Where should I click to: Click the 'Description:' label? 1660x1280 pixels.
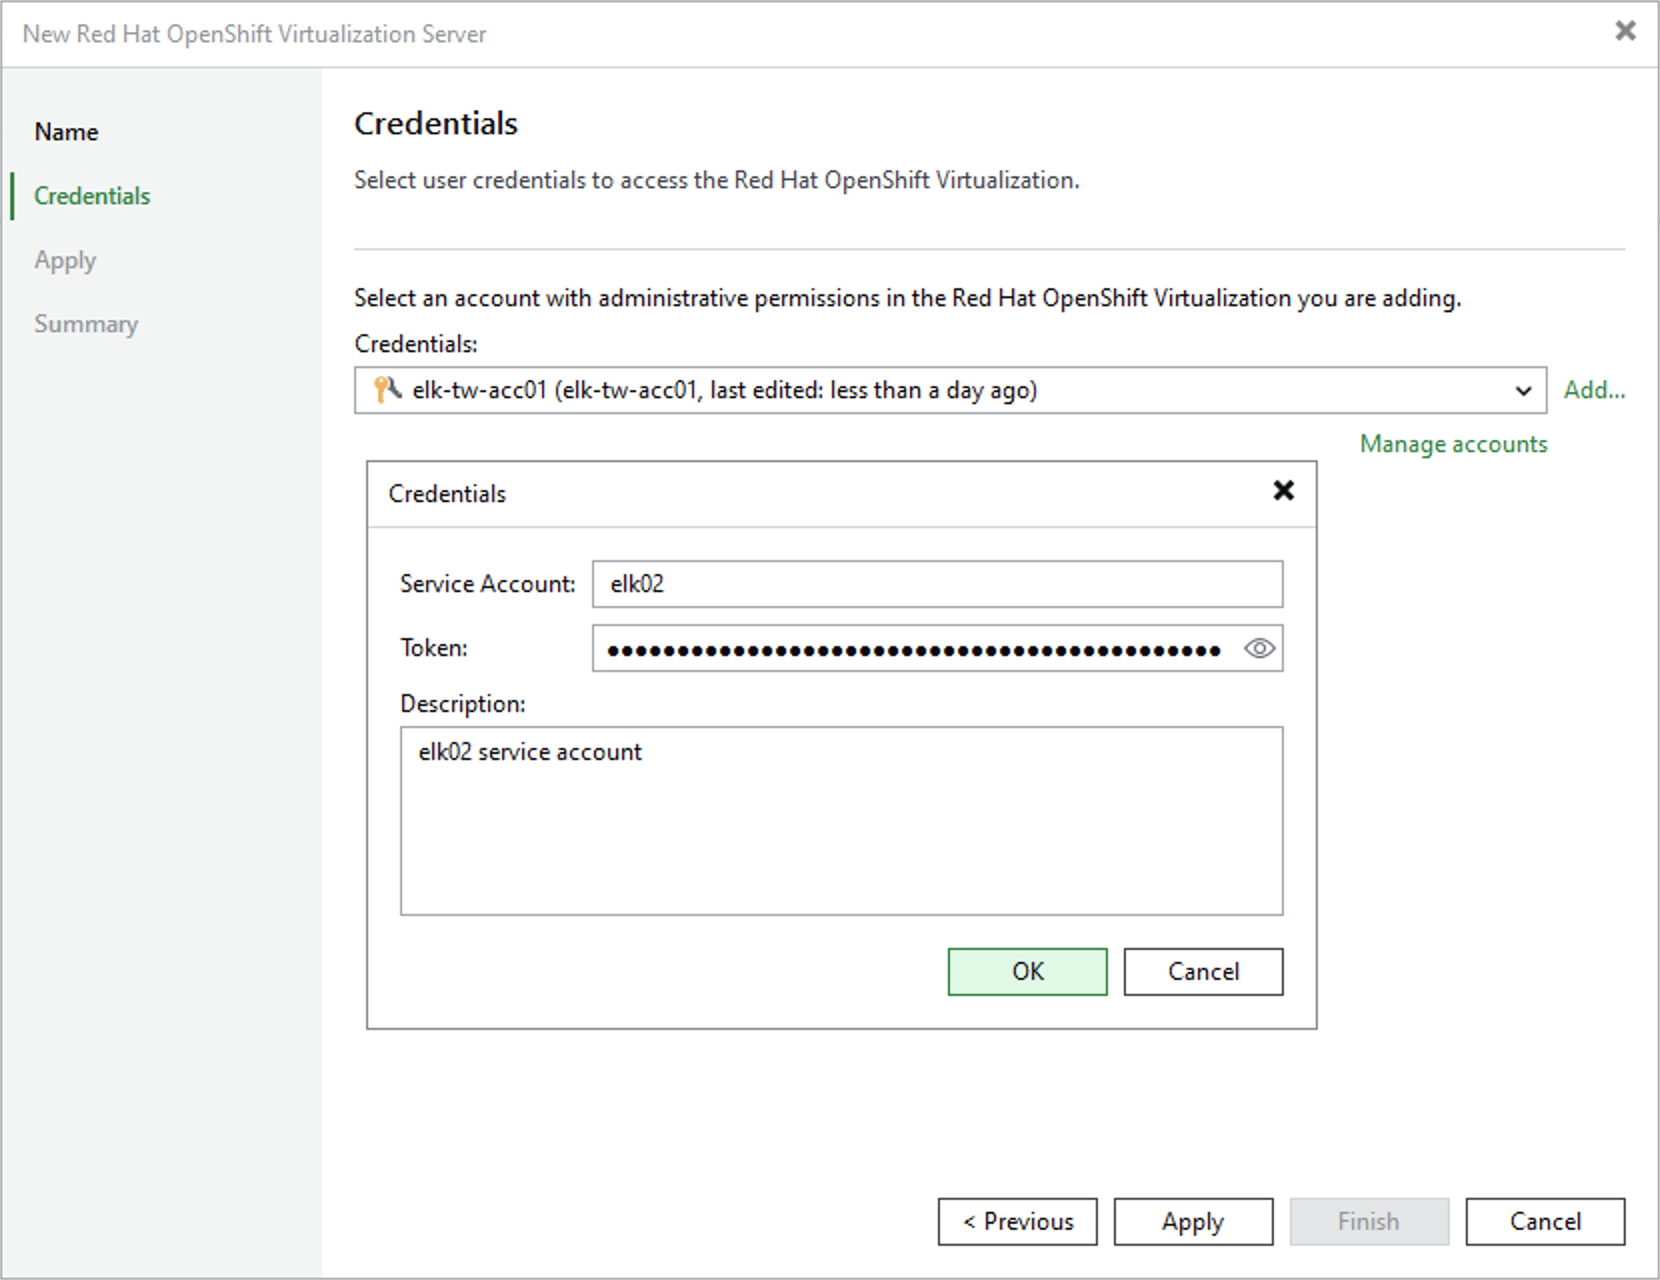coord(463,704)
